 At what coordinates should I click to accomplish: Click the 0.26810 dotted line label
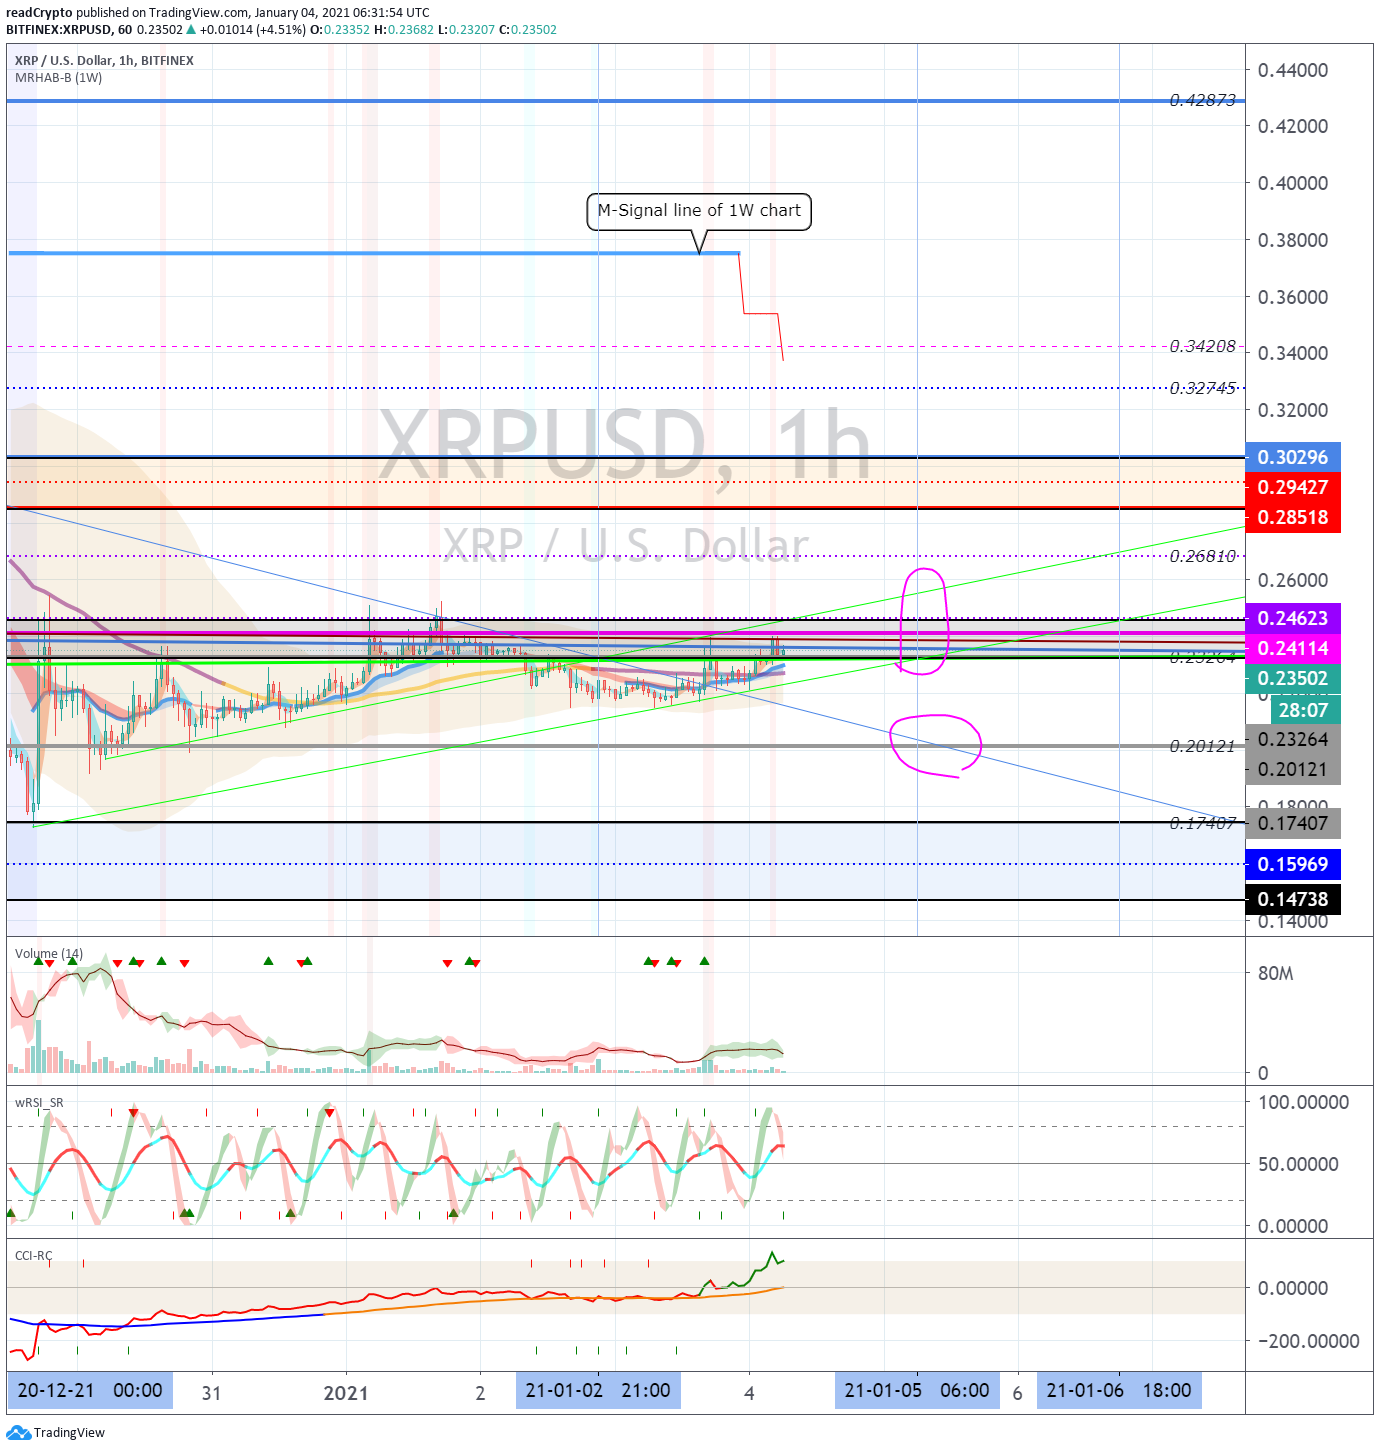1203,556
